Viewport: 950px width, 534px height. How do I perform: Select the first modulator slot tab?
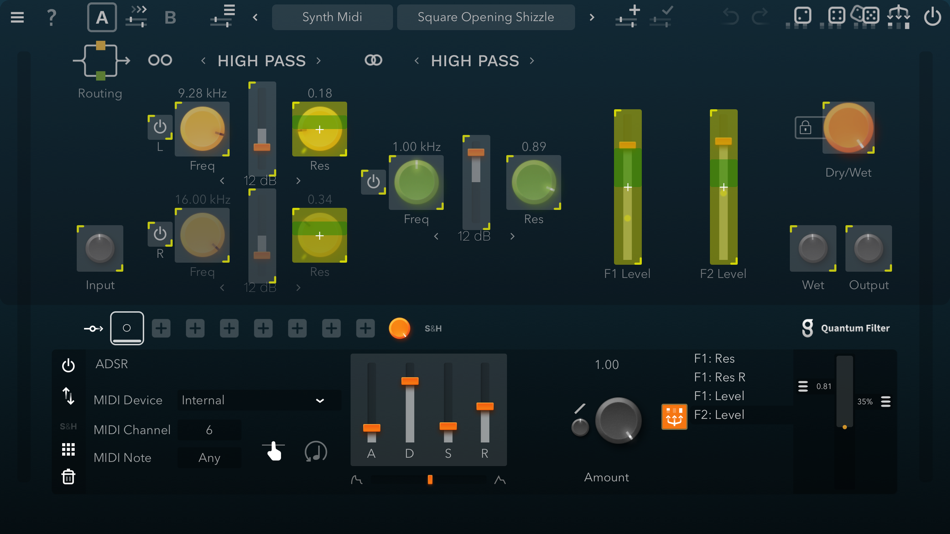tap(127, 328)
